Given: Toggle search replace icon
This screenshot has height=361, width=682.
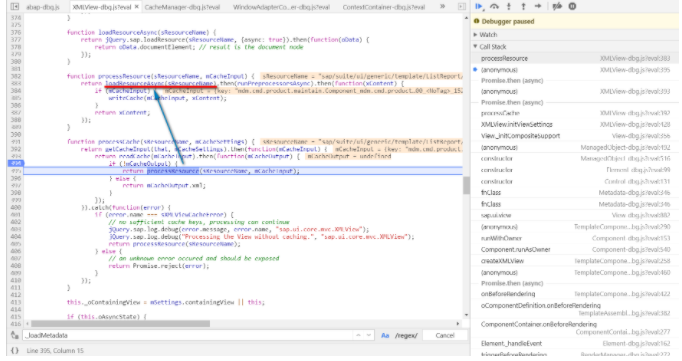Looking at the screenshot, I should [15, 335].
